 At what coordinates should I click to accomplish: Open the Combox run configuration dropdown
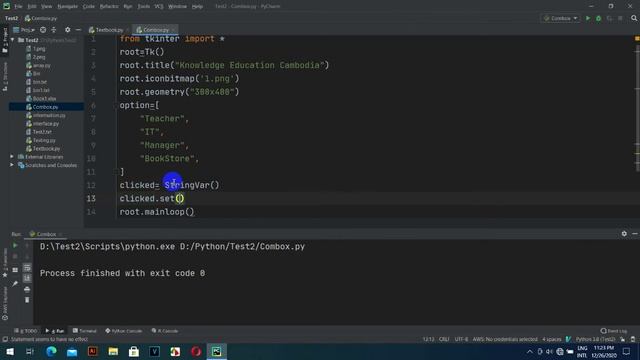[x=560, y=18]
